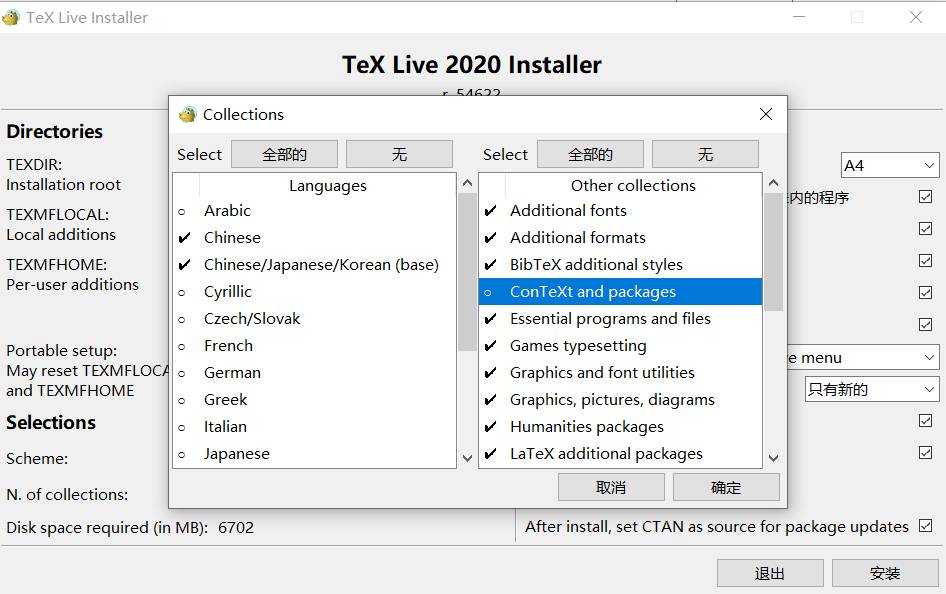Click TeX Live Installer title bar icon

coord(11,17)
